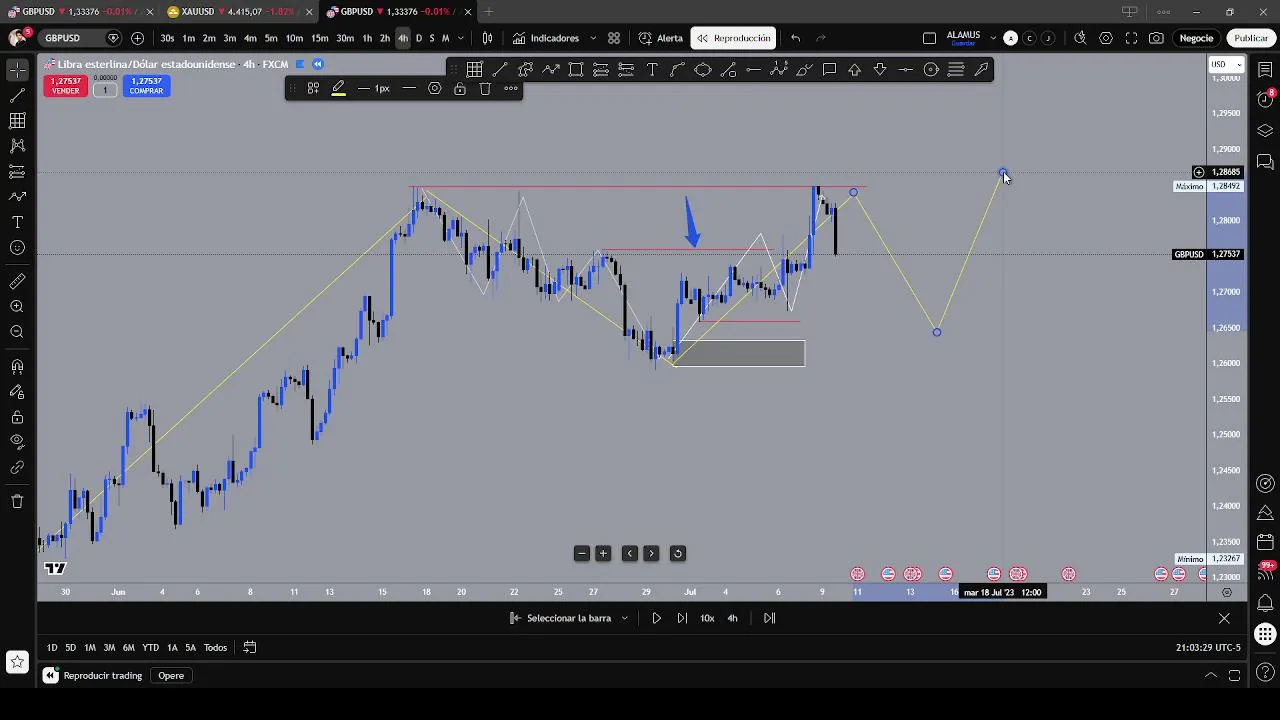Click the red VENDER sell button
This screenshot has height=720, width=1280.
[x=65, y=86]
